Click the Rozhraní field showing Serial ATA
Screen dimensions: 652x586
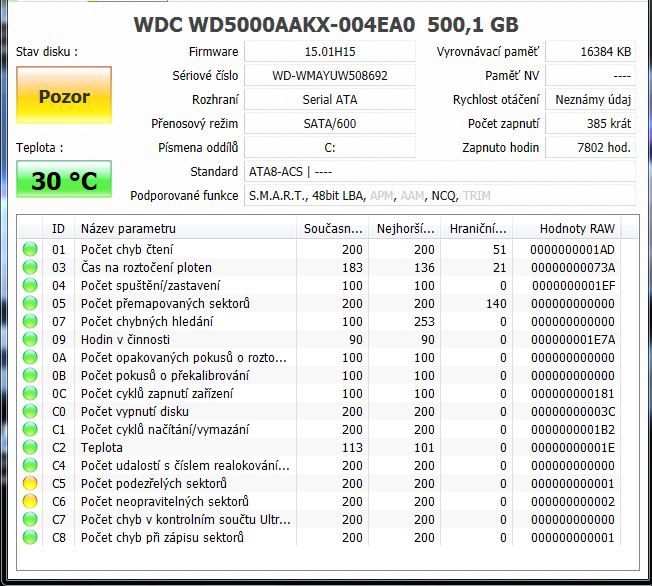[330, 100]
